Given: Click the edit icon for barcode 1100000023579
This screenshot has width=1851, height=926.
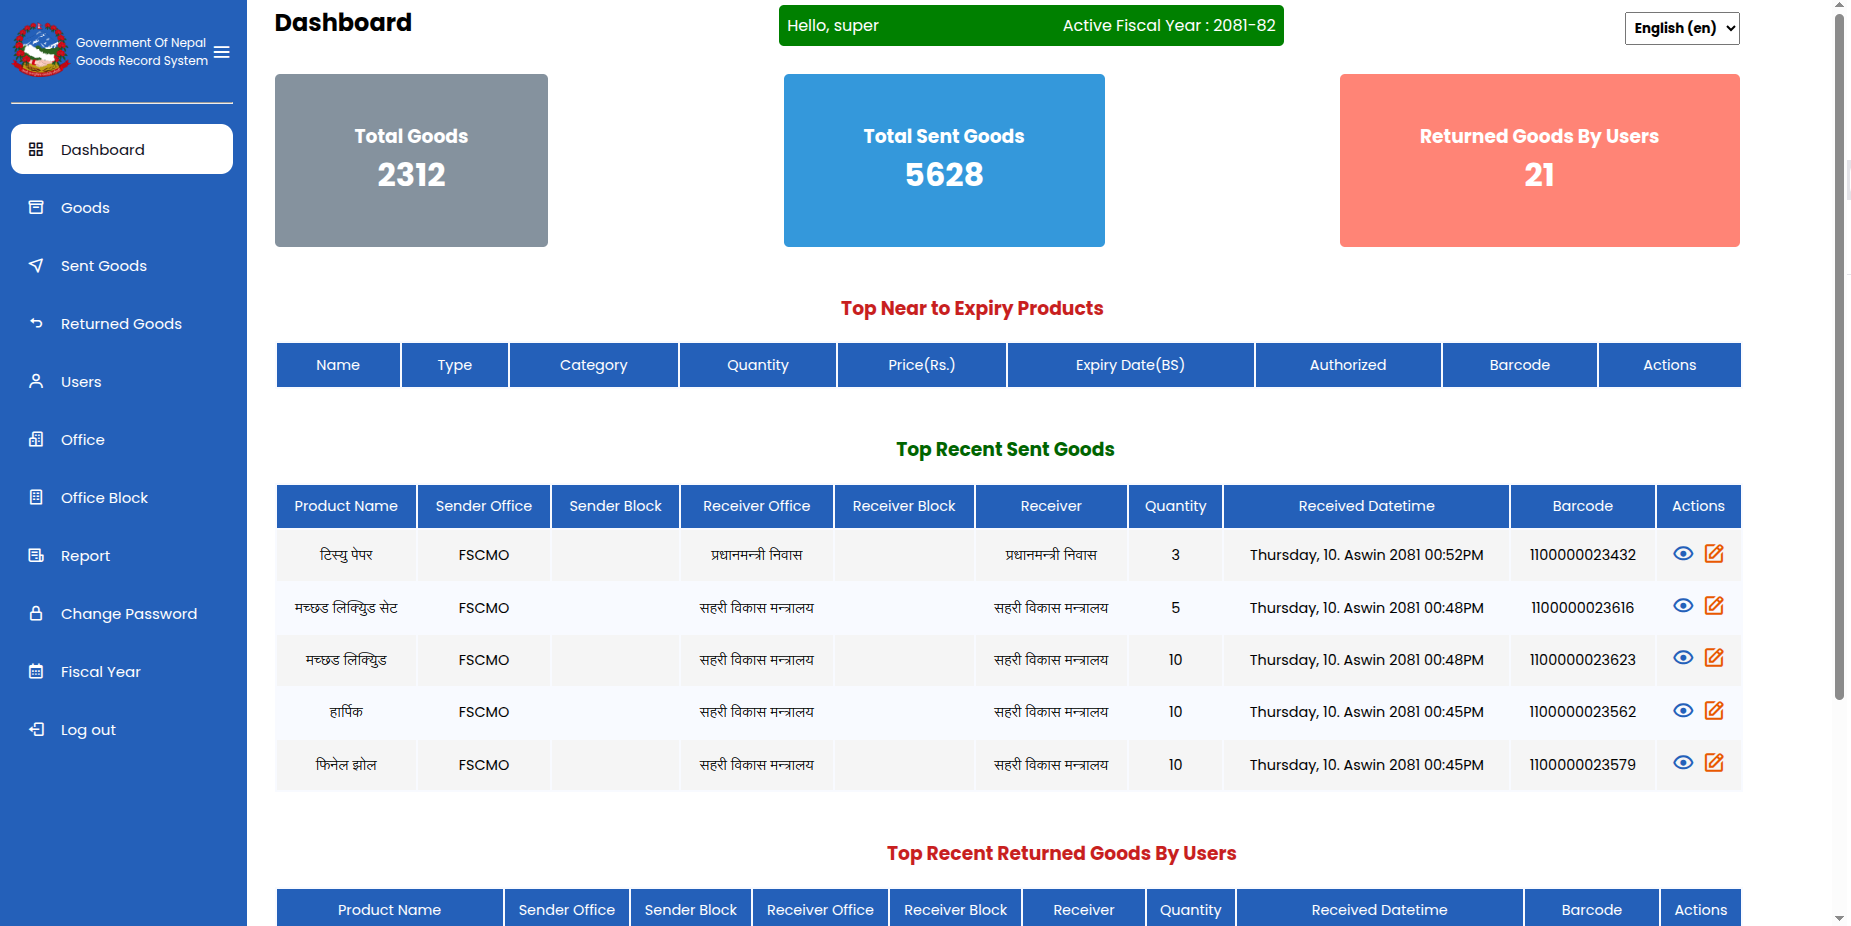Looking at the screenshot, I should [1714, 763].
